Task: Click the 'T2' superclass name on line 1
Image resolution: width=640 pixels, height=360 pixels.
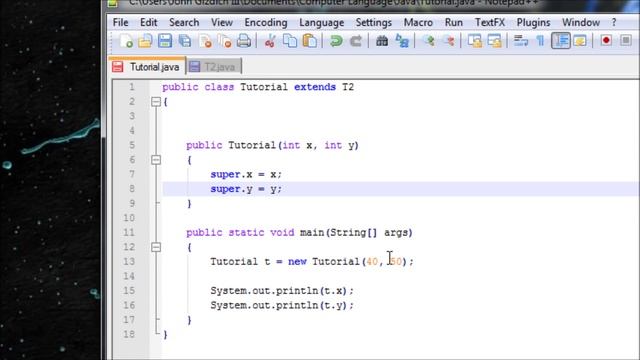Action: point(348,87)
